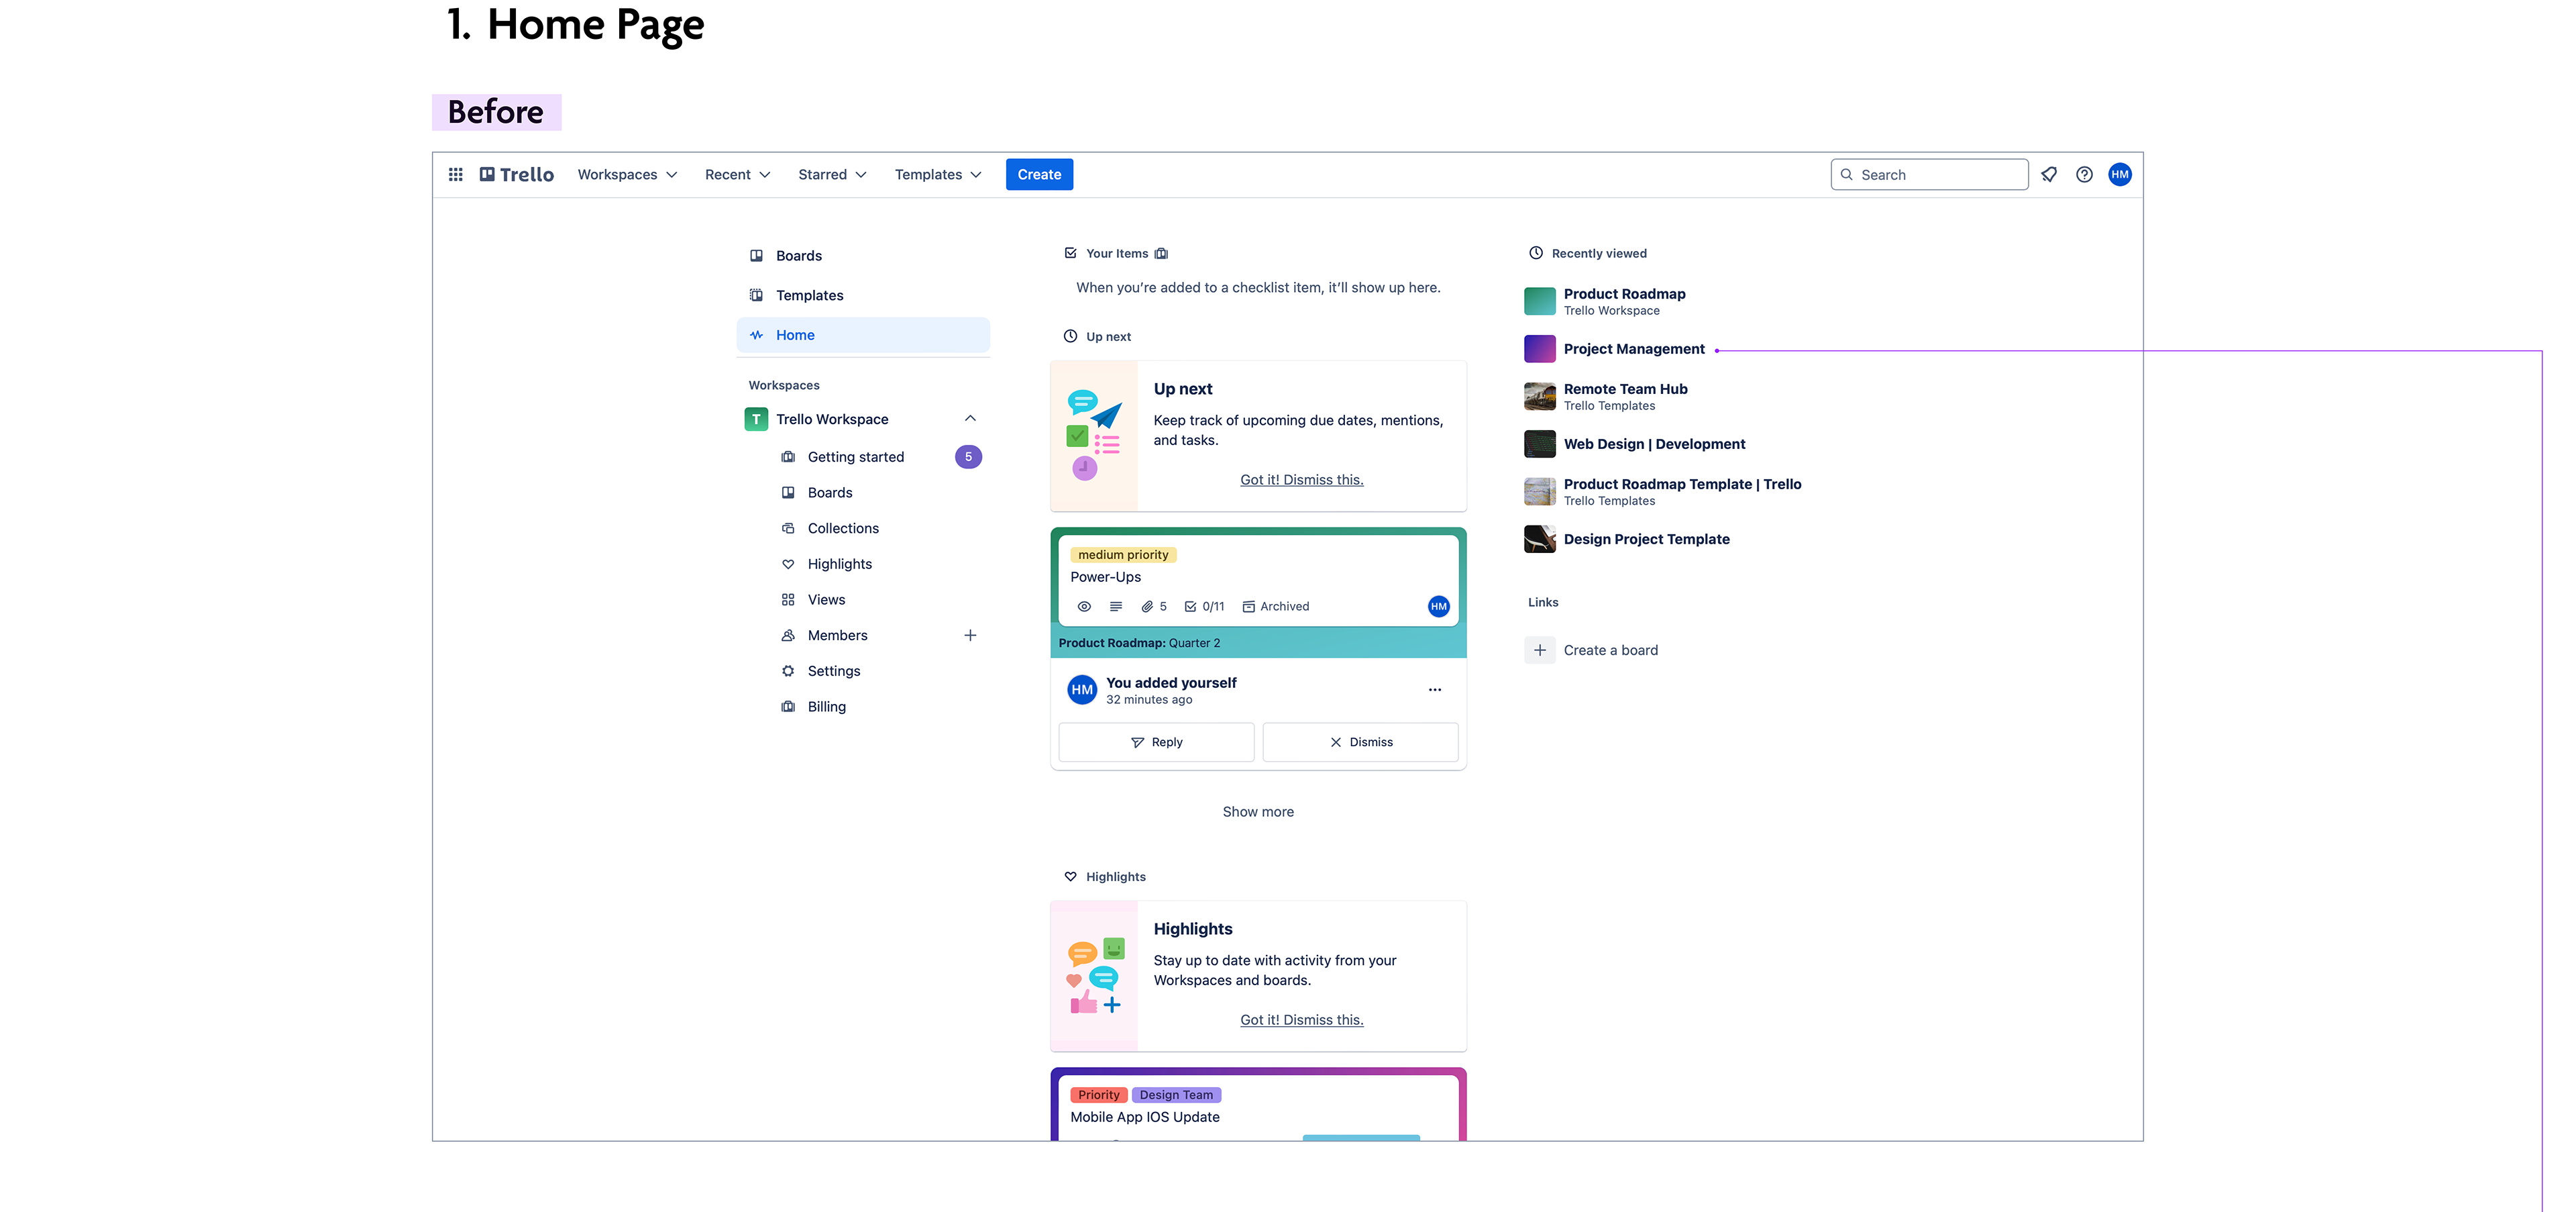This screenshot has width=2576, height=1212.
Task: Click the Reply button
Action: [1156, 742]
